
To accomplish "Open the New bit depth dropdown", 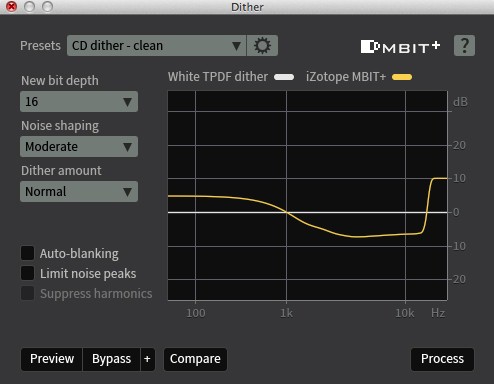I will (79, 102).
